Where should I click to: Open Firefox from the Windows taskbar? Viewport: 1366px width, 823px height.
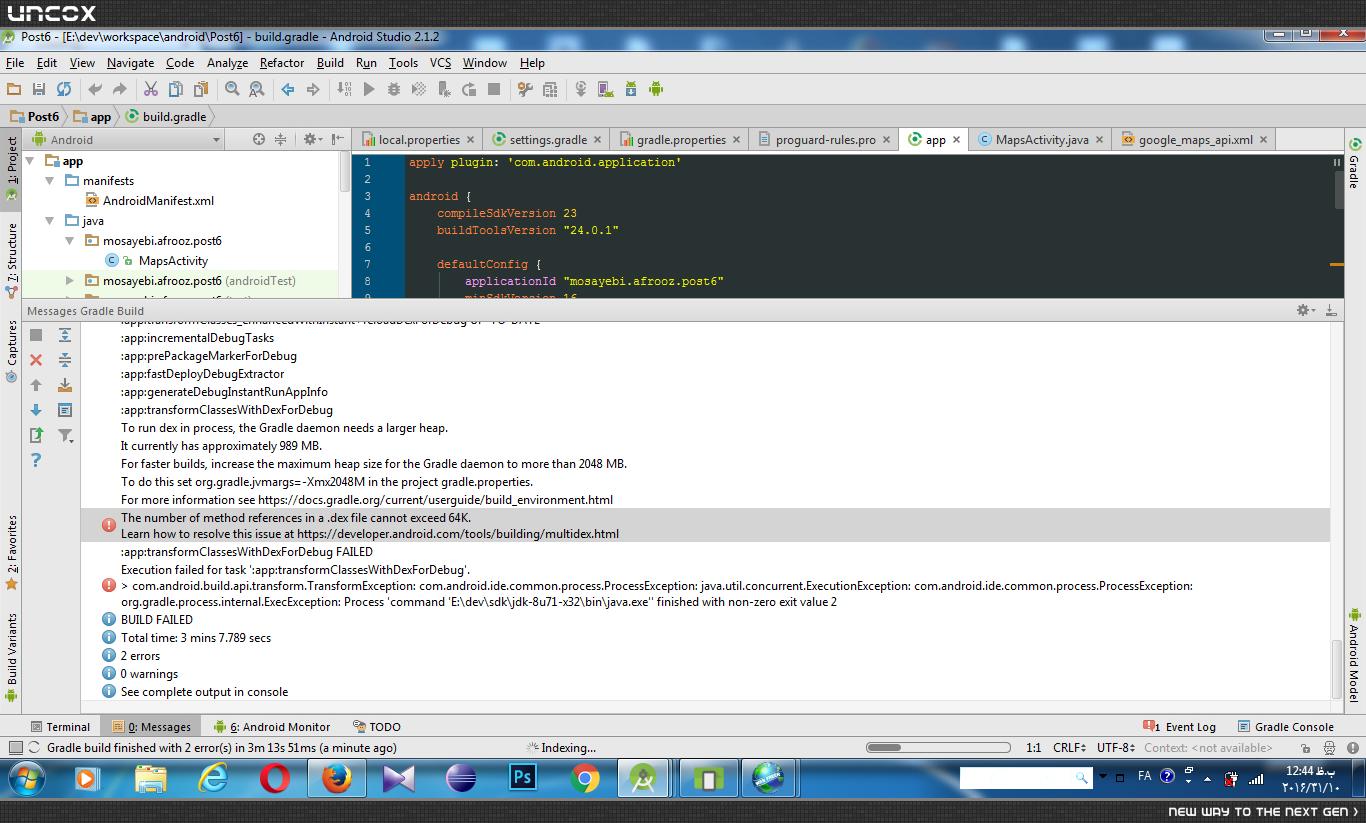pyautogui.click(x=337, y=778)
